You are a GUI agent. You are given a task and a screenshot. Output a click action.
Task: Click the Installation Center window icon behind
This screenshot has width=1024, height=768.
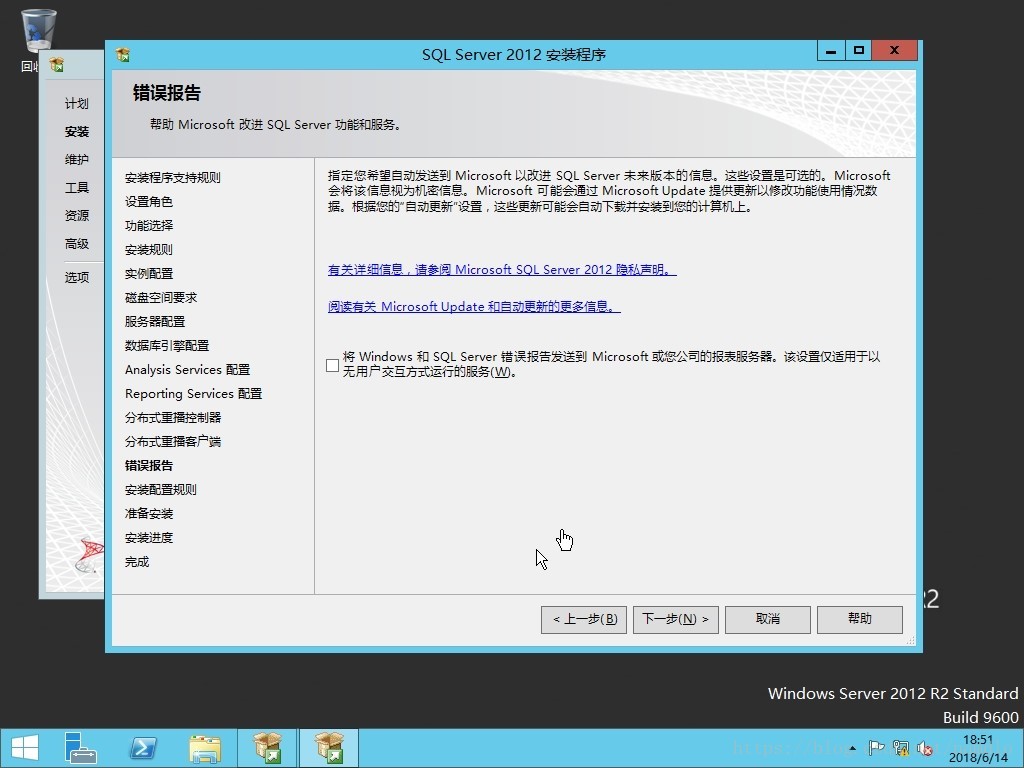[x=57, y=65]
